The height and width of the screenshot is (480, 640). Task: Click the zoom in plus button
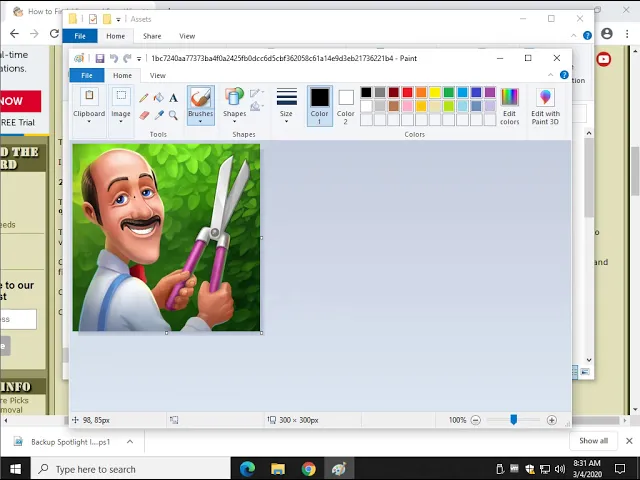coord(551,420)
